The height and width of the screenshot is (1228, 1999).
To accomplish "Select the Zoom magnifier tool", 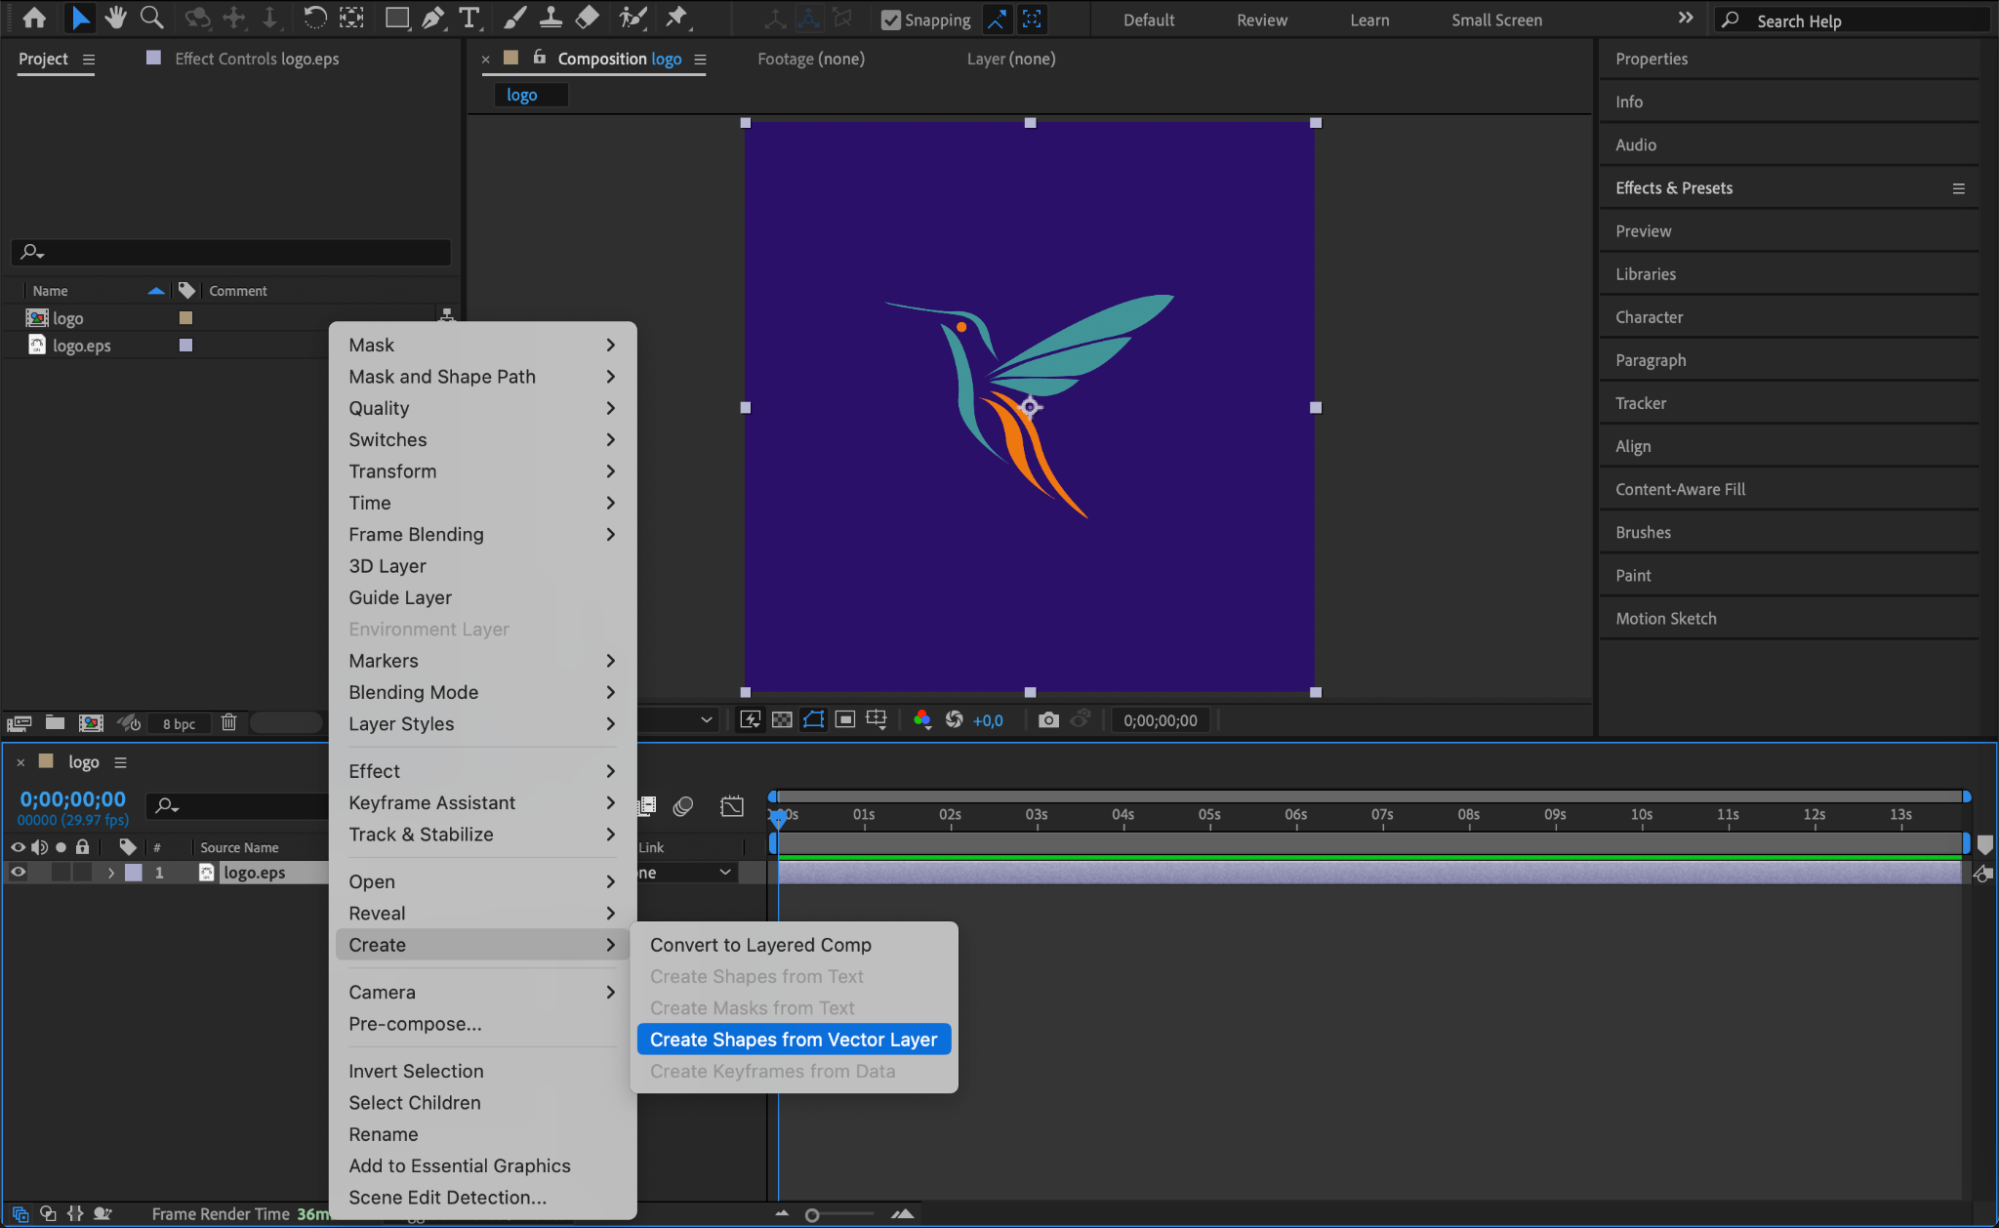I will (x=151, y=17).
